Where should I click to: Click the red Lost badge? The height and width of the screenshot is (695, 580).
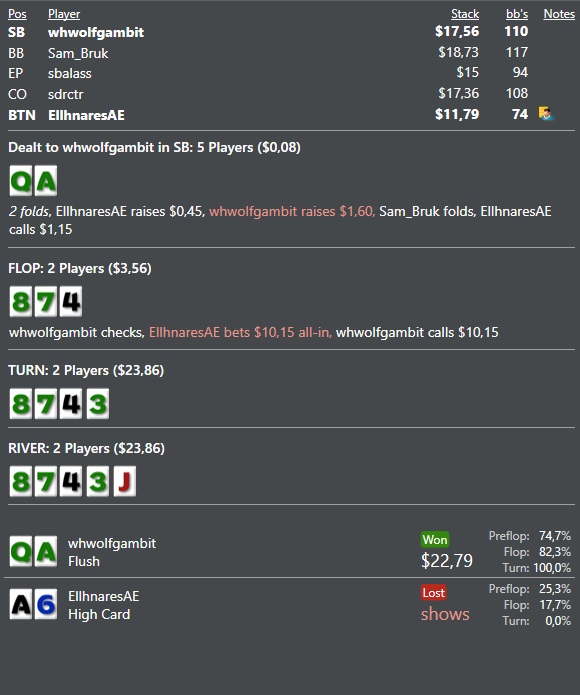(x=433, y=593)
